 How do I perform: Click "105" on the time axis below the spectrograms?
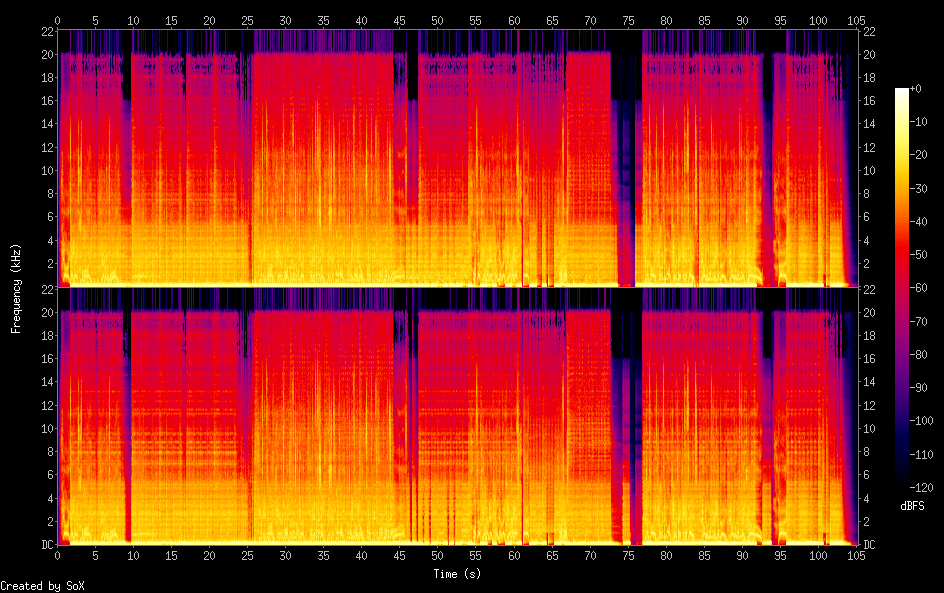tap(856, 556)
